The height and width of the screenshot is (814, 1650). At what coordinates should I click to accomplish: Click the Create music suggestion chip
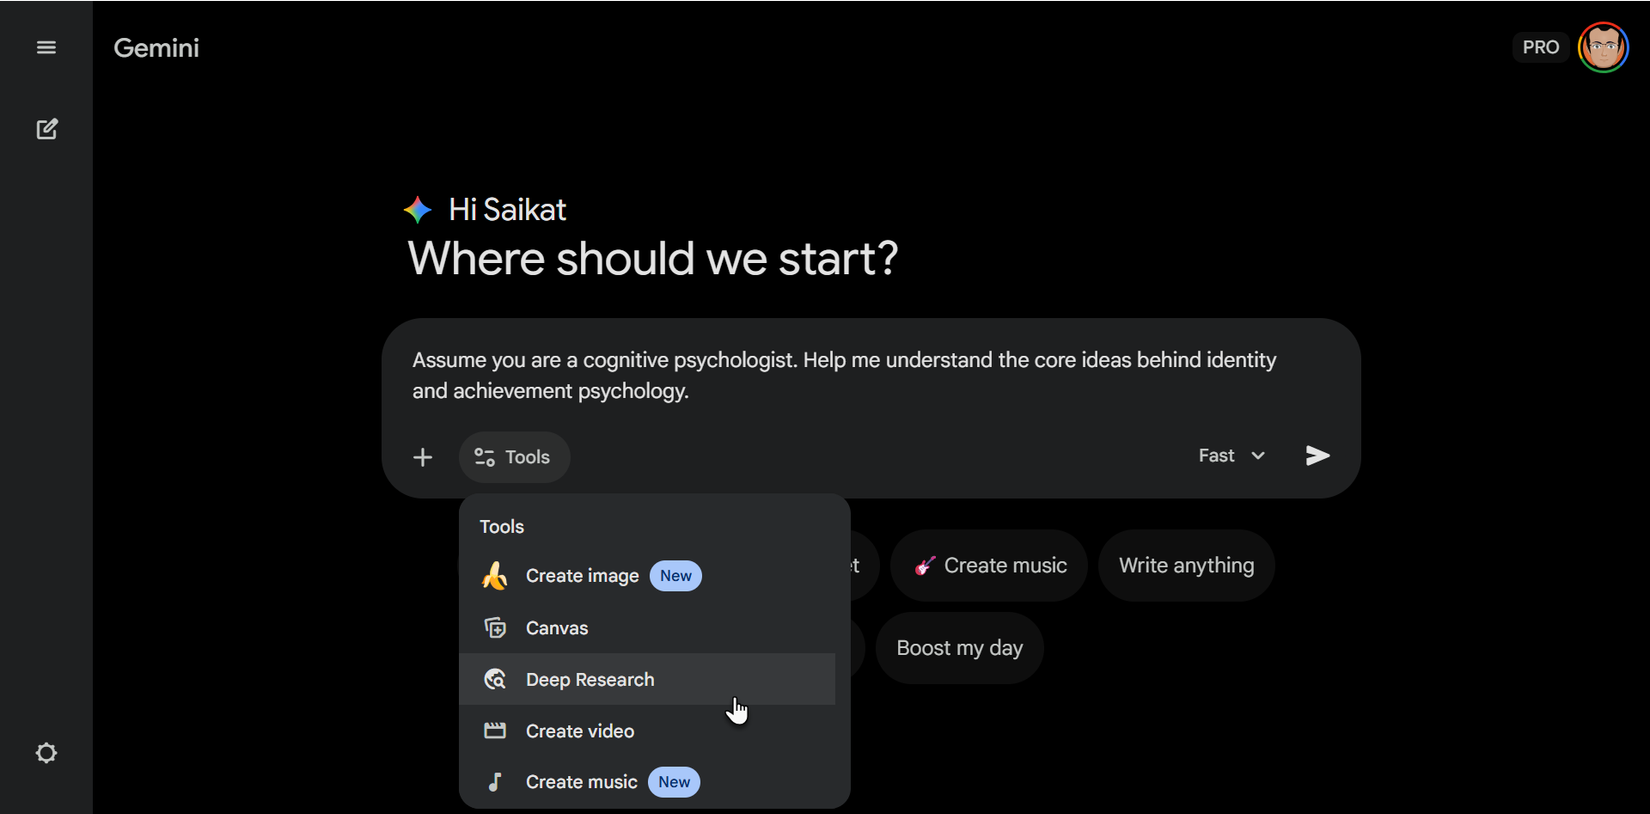click(x=989, y=566)
